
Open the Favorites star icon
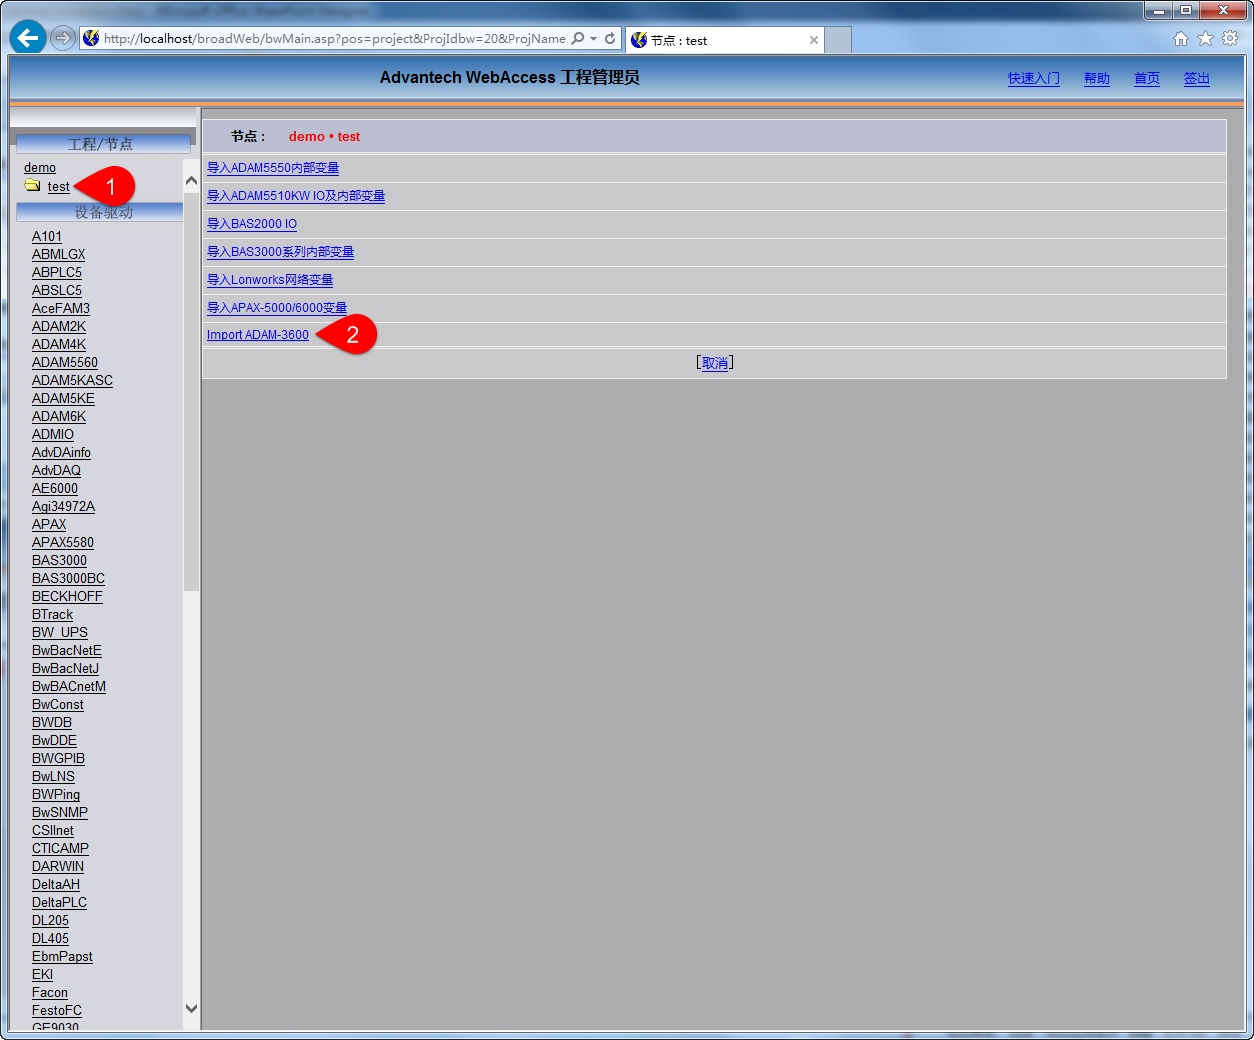[1205, 39]
